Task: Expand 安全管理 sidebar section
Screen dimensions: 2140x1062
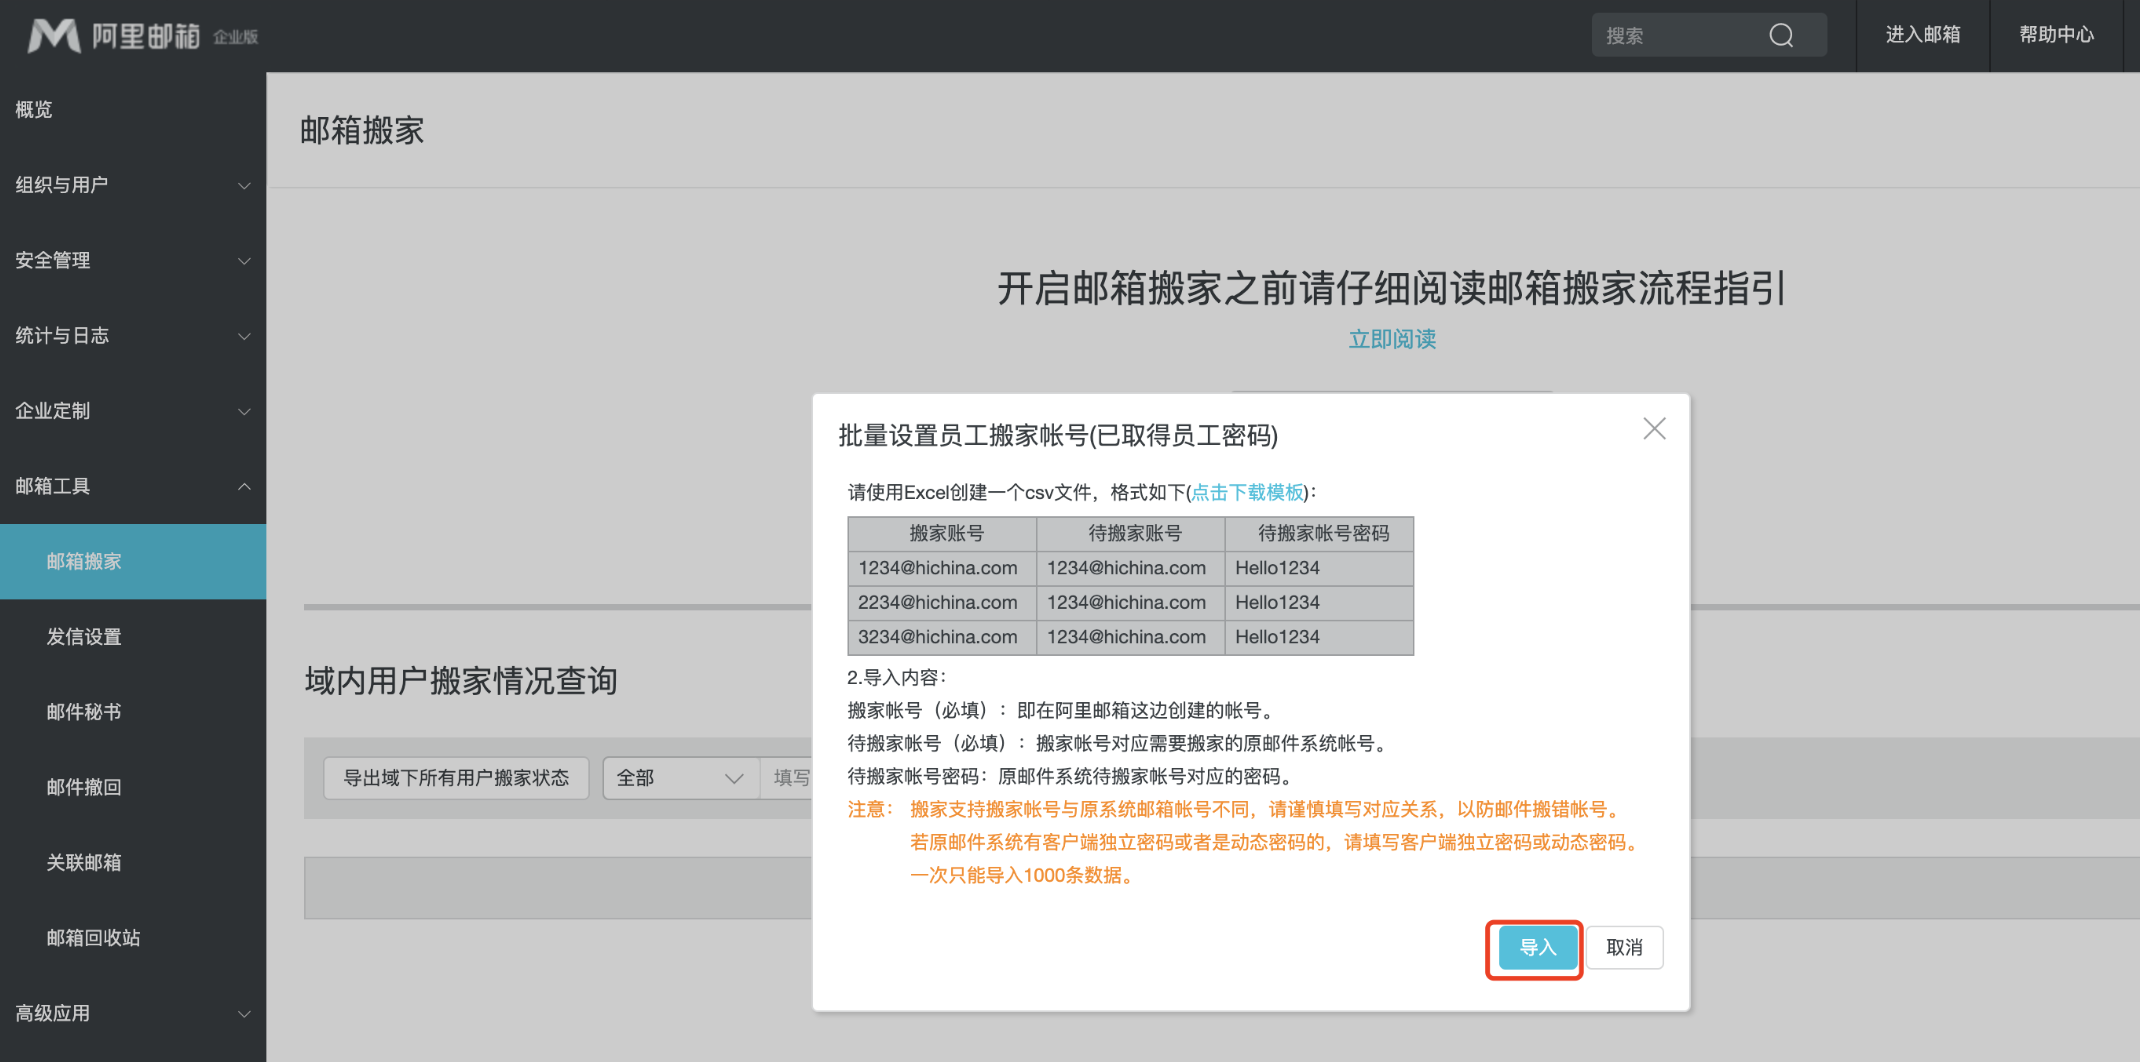Action: click(133, 260)
